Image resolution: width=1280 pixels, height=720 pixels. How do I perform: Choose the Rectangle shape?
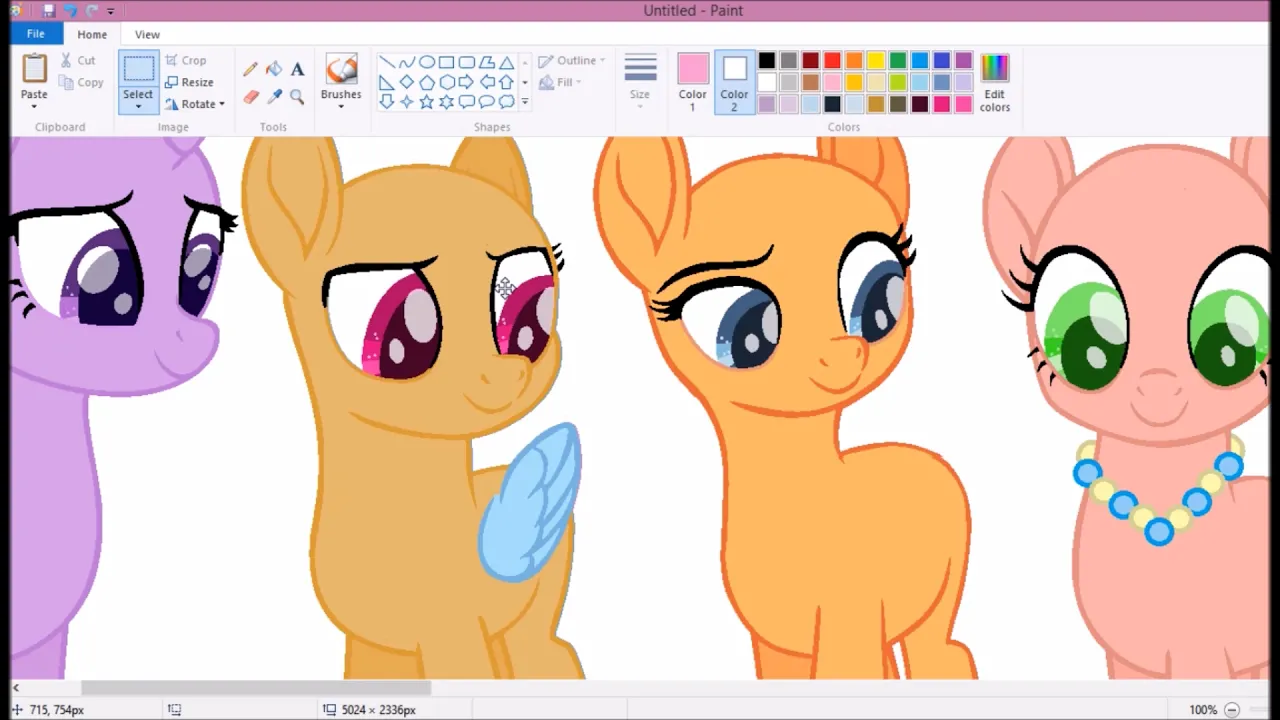(447, 62)
